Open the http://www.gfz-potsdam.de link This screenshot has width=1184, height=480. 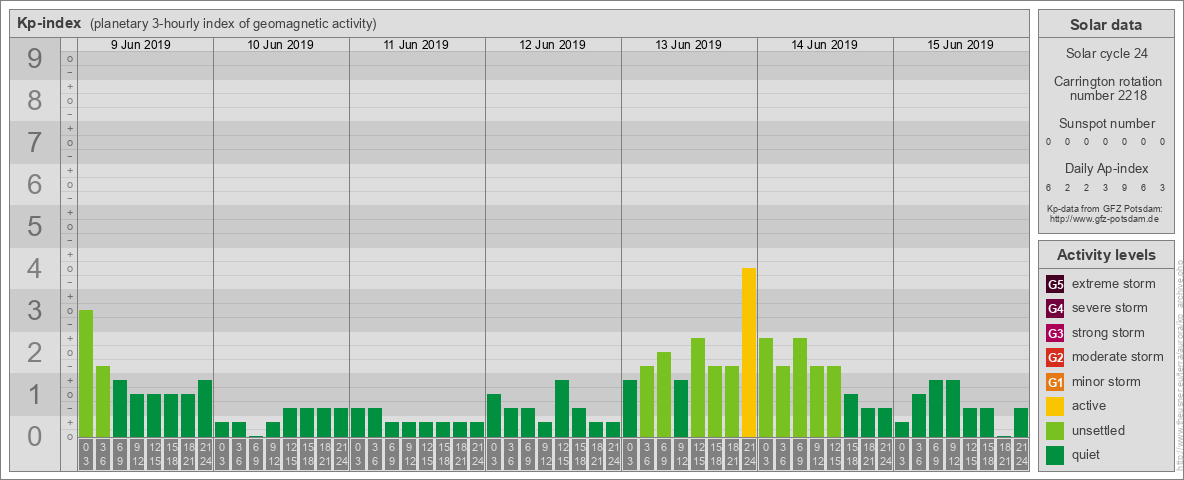click(x=1104, y=219)
